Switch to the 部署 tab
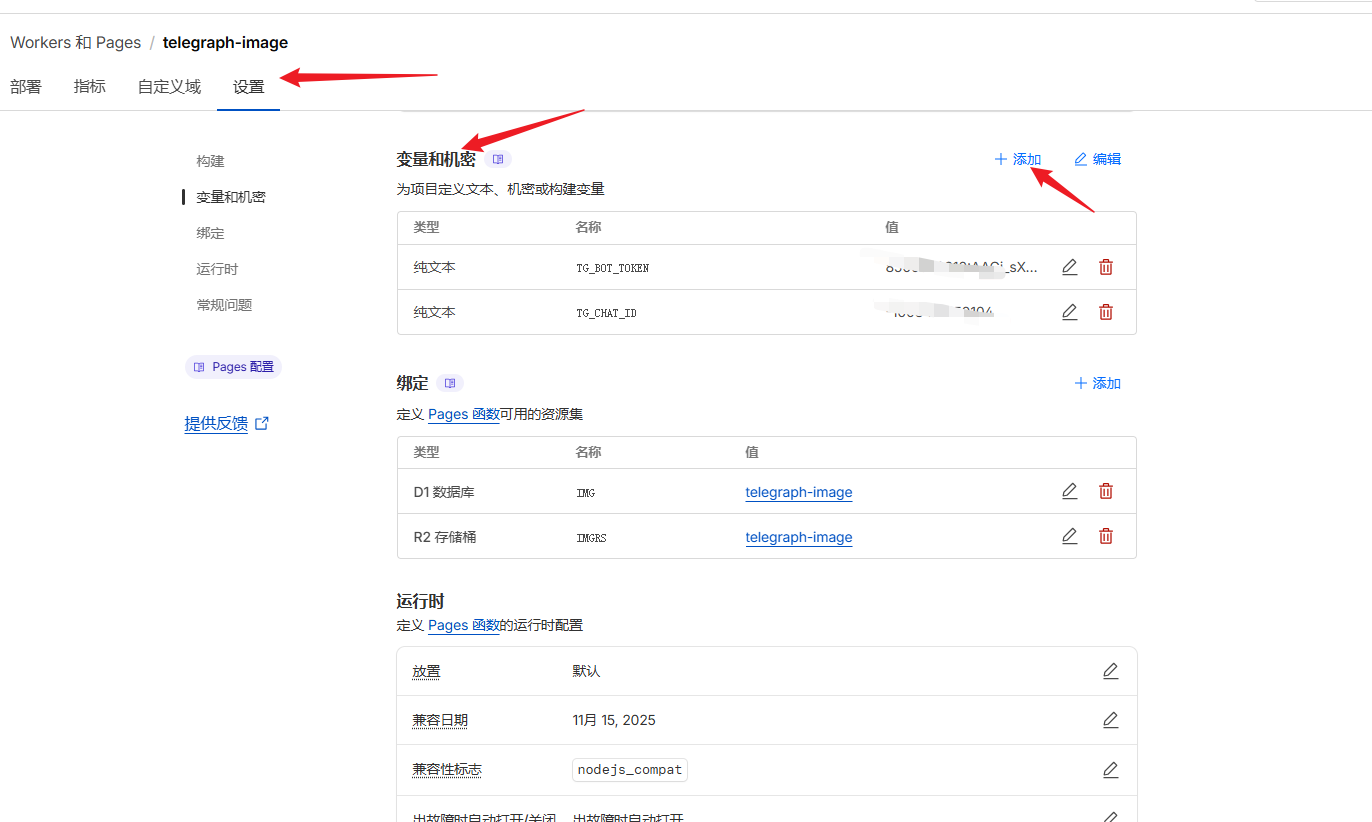Screen dimensions: 1372x822 click(26, 87)
